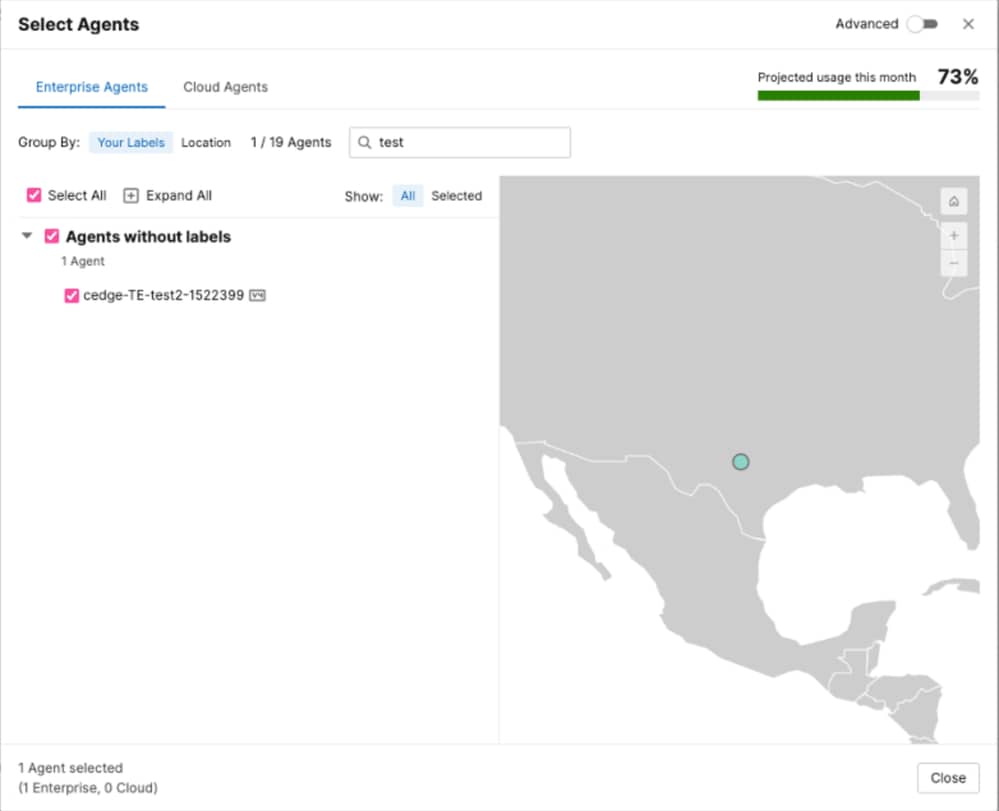Image resolution: width=999 pixels, height=811 pixels.
Task: Click the agent type icon beside cedge-TE-test2-1522399
Action: point(257,296)
